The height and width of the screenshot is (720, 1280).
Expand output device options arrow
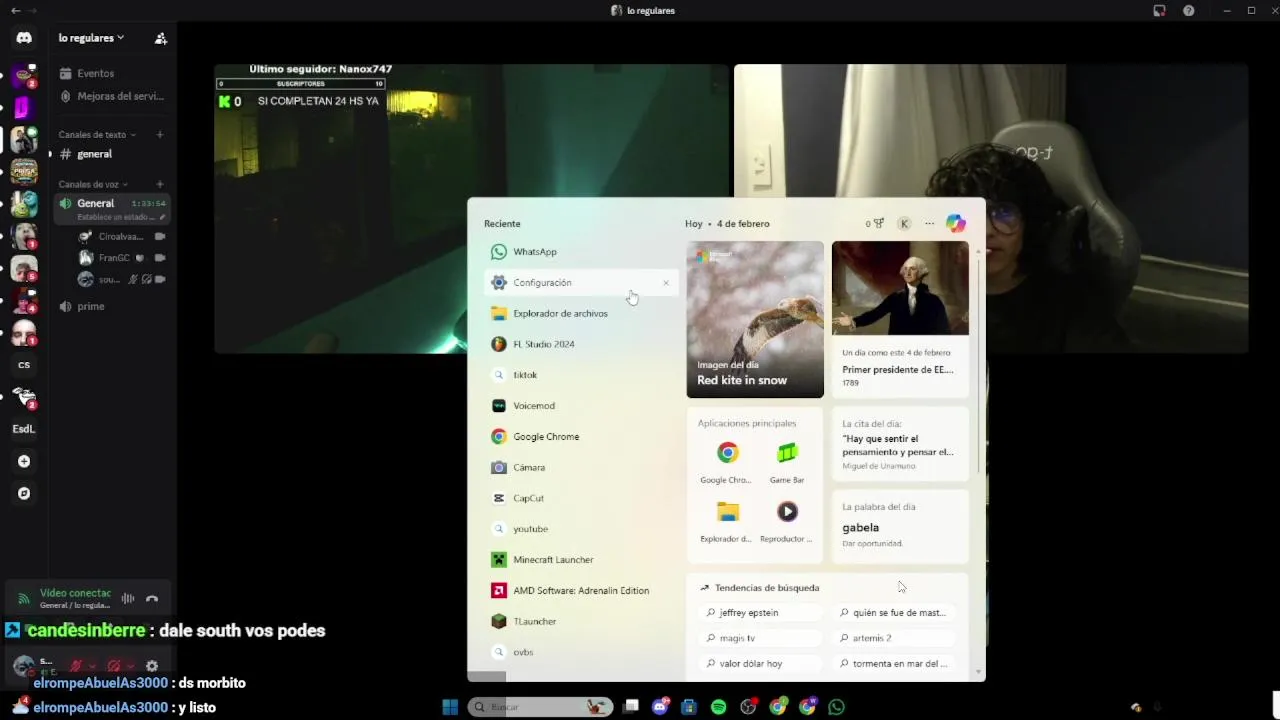click(x=130, y=666)
